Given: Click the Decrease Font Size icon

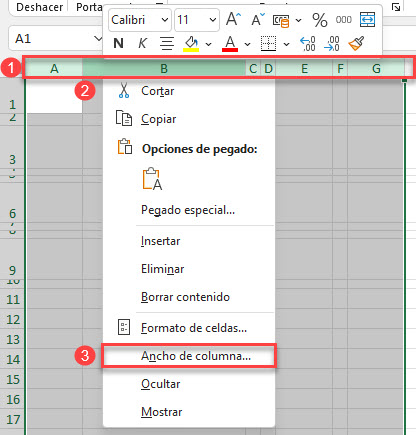Looking at the screenshot, I should click(258, 19).
